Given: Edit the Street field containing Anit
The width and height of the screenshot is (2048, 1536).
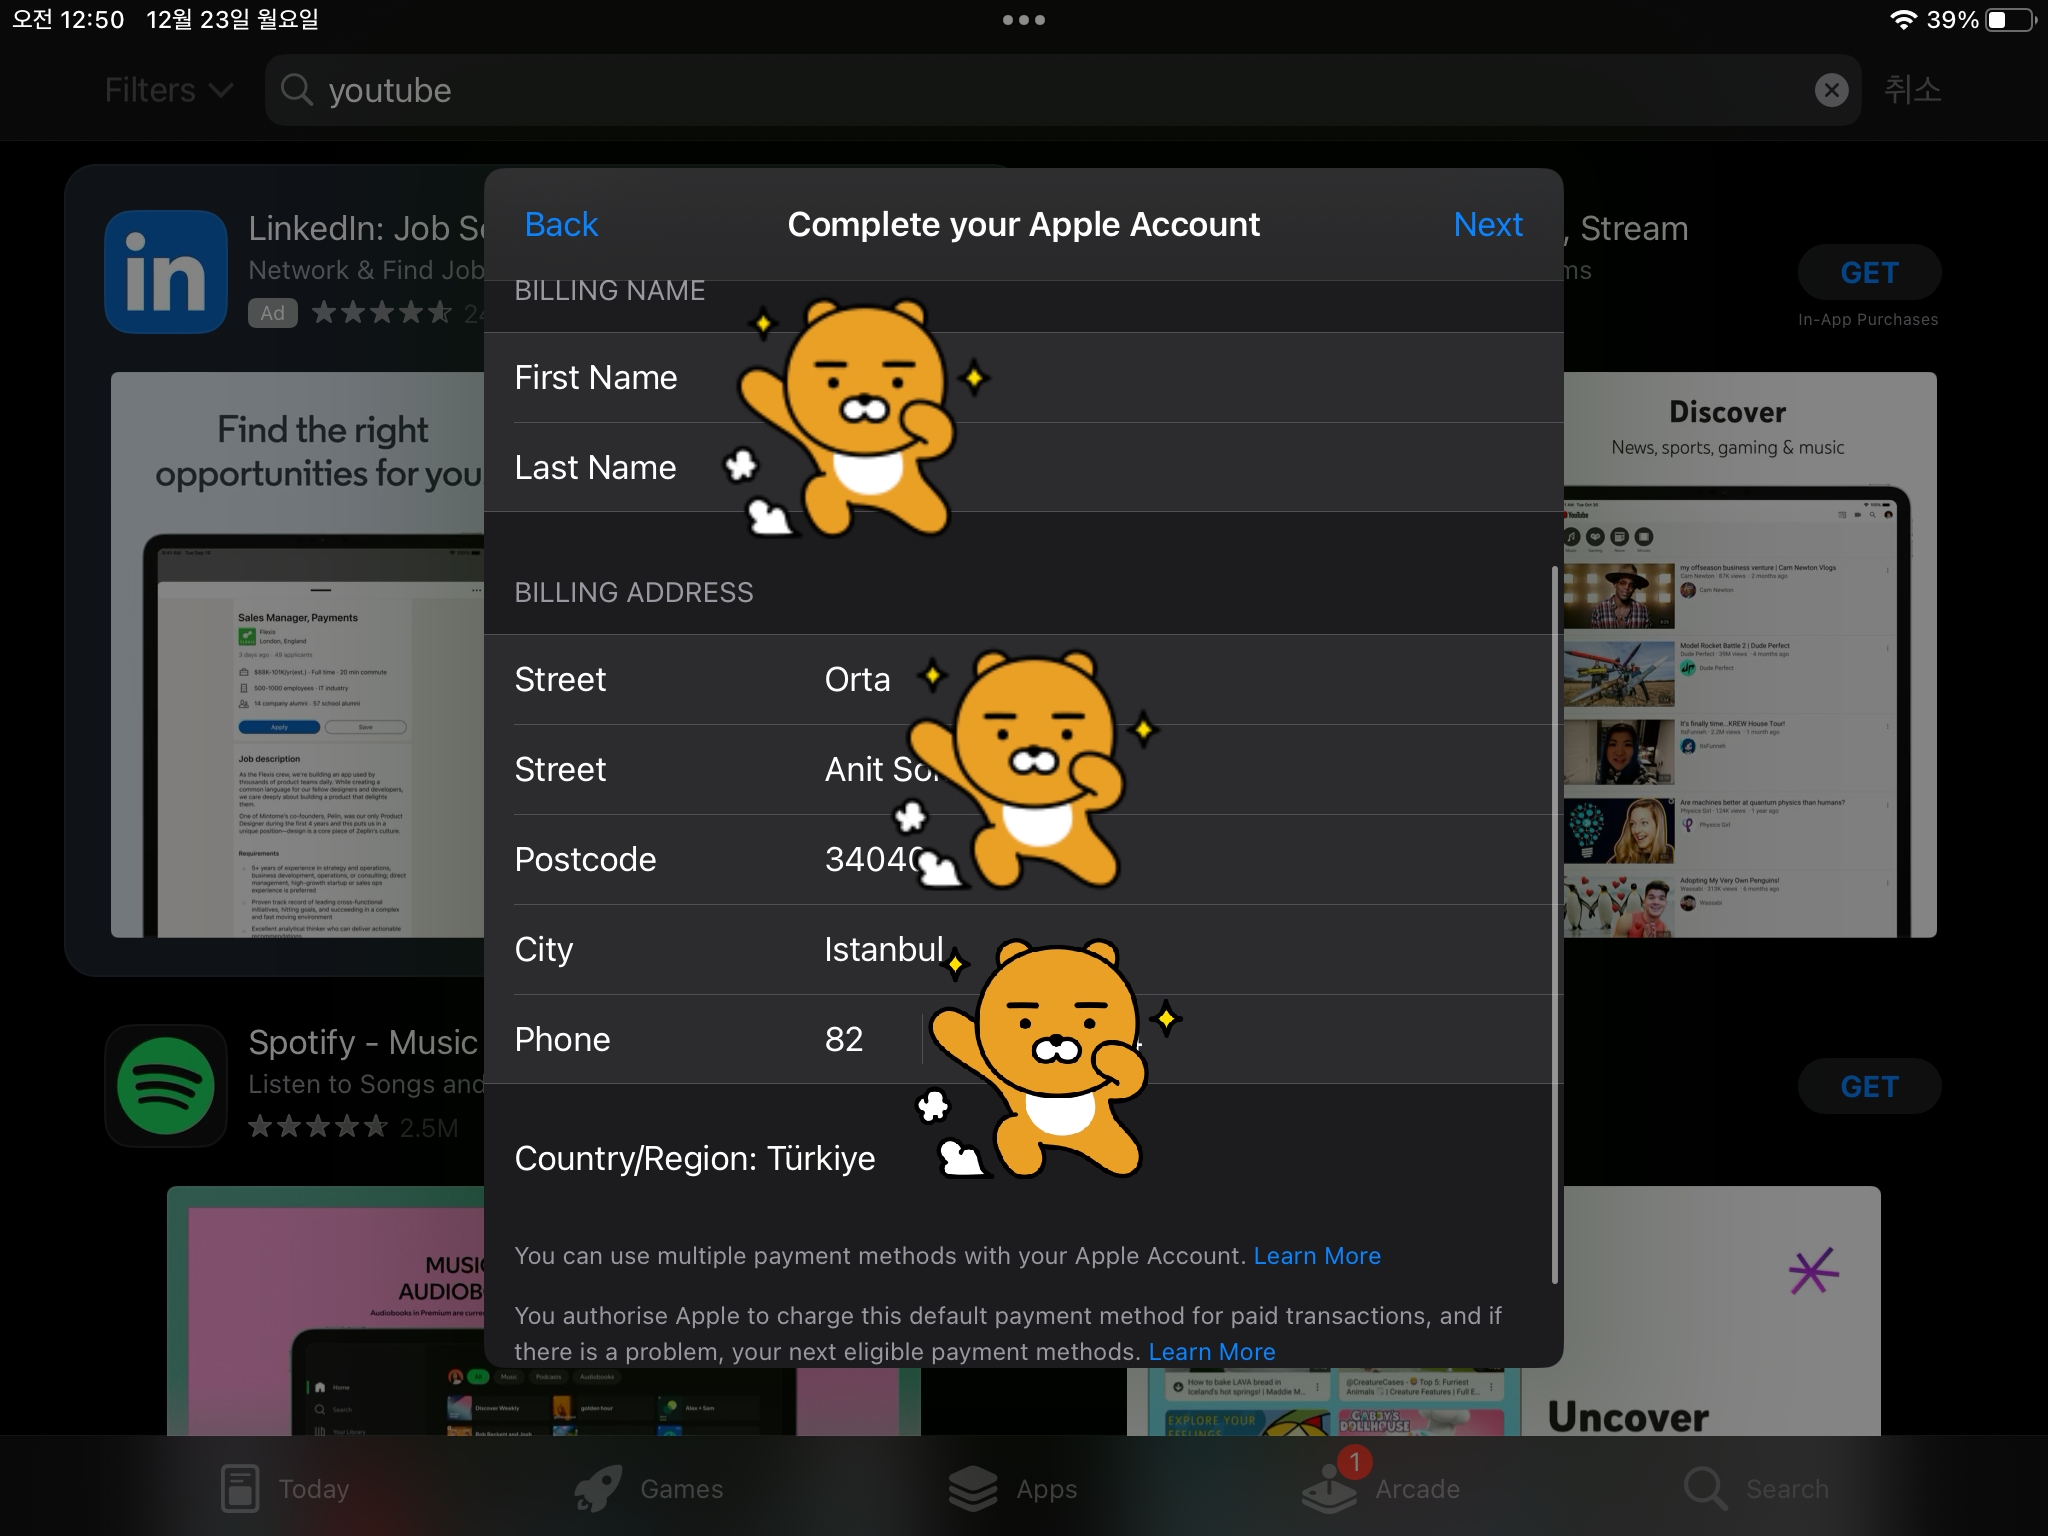Looking at the screenshot, I should [1024, 770].
